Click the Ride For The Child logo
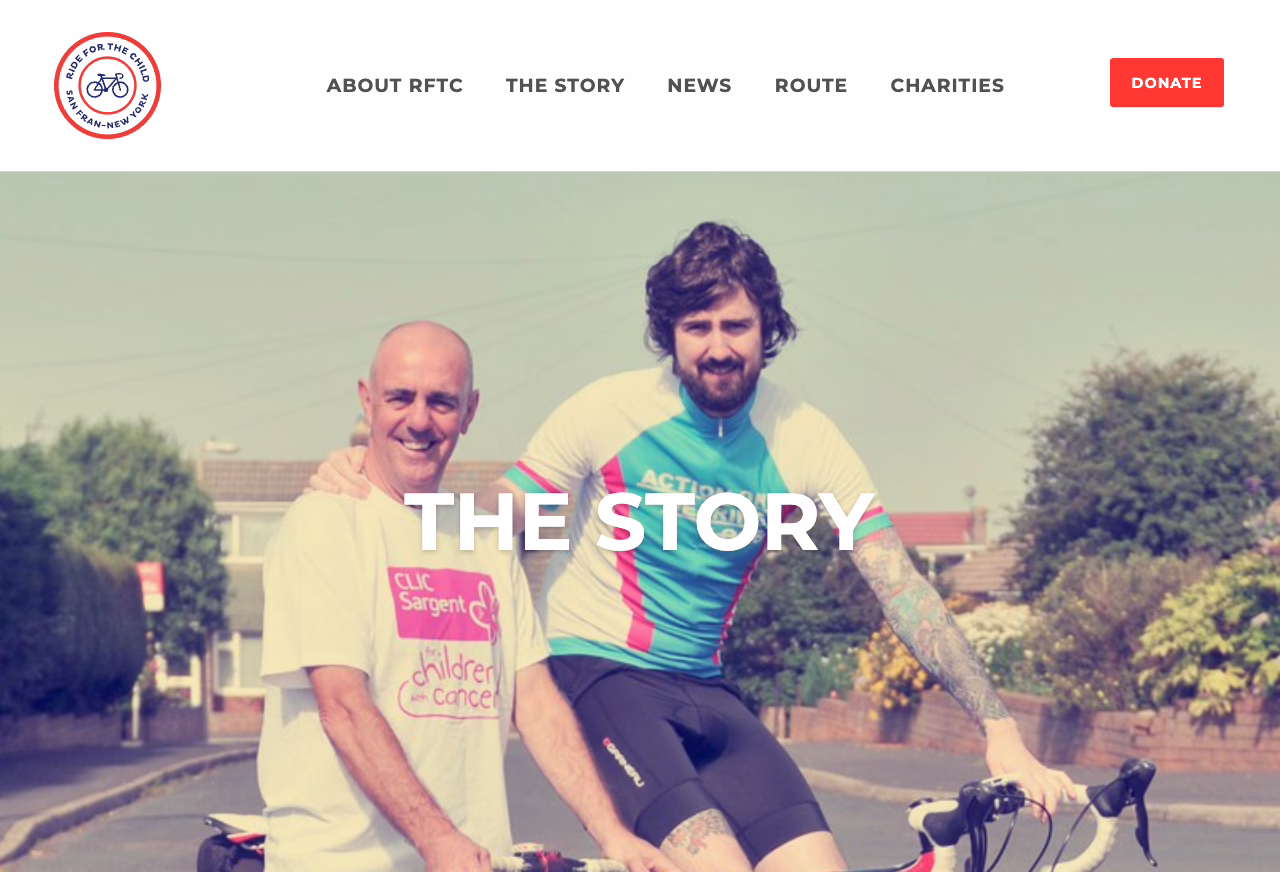 (x=107, y=85)
